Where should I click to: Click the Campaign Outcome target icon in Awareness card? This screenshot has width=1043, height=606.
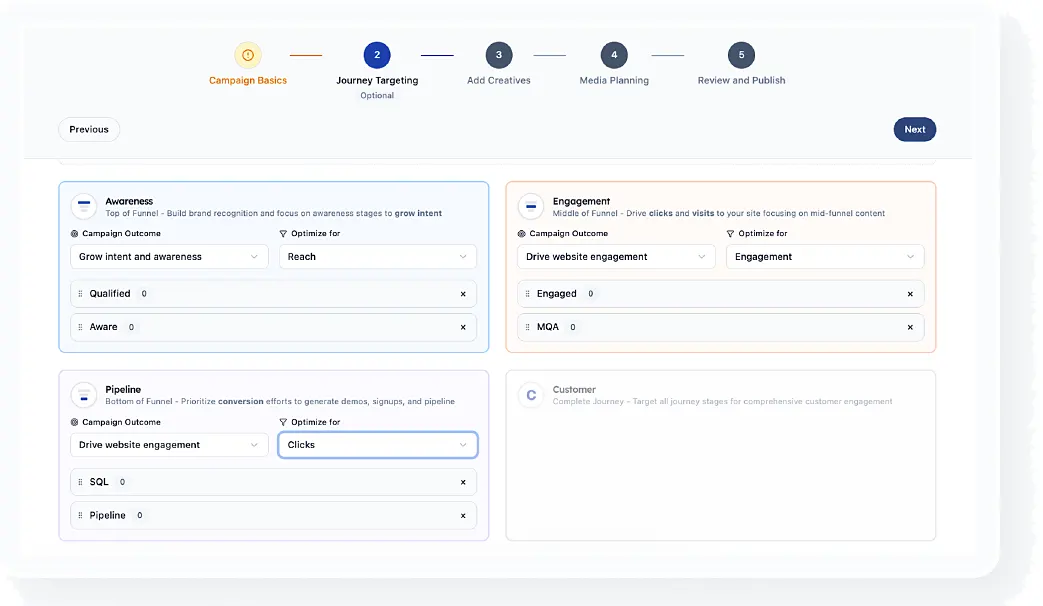(x=73, y=233)
